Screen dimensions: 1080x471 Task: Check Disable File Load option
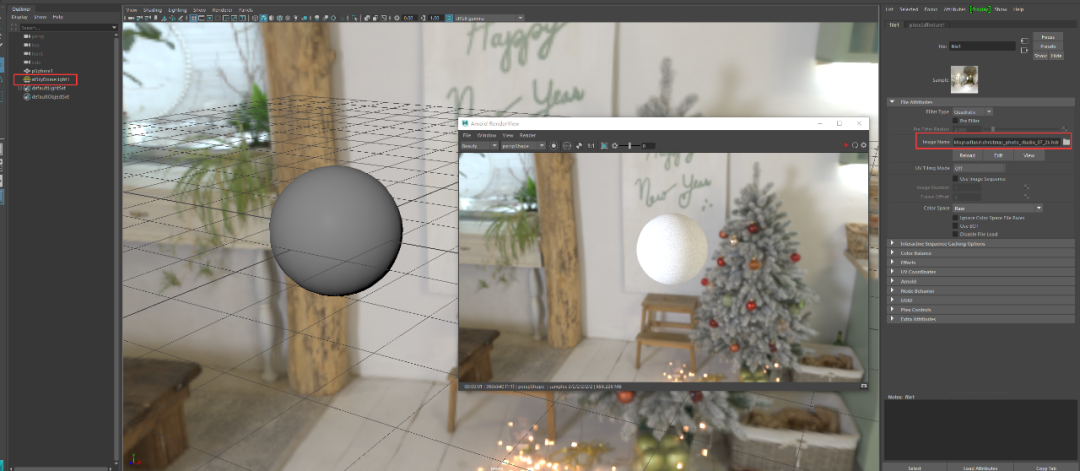[x=956, y=234]
